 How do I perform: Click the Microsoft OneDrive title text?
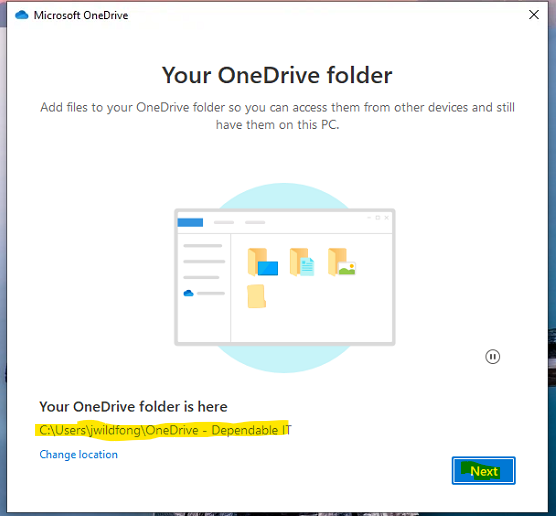81,15
